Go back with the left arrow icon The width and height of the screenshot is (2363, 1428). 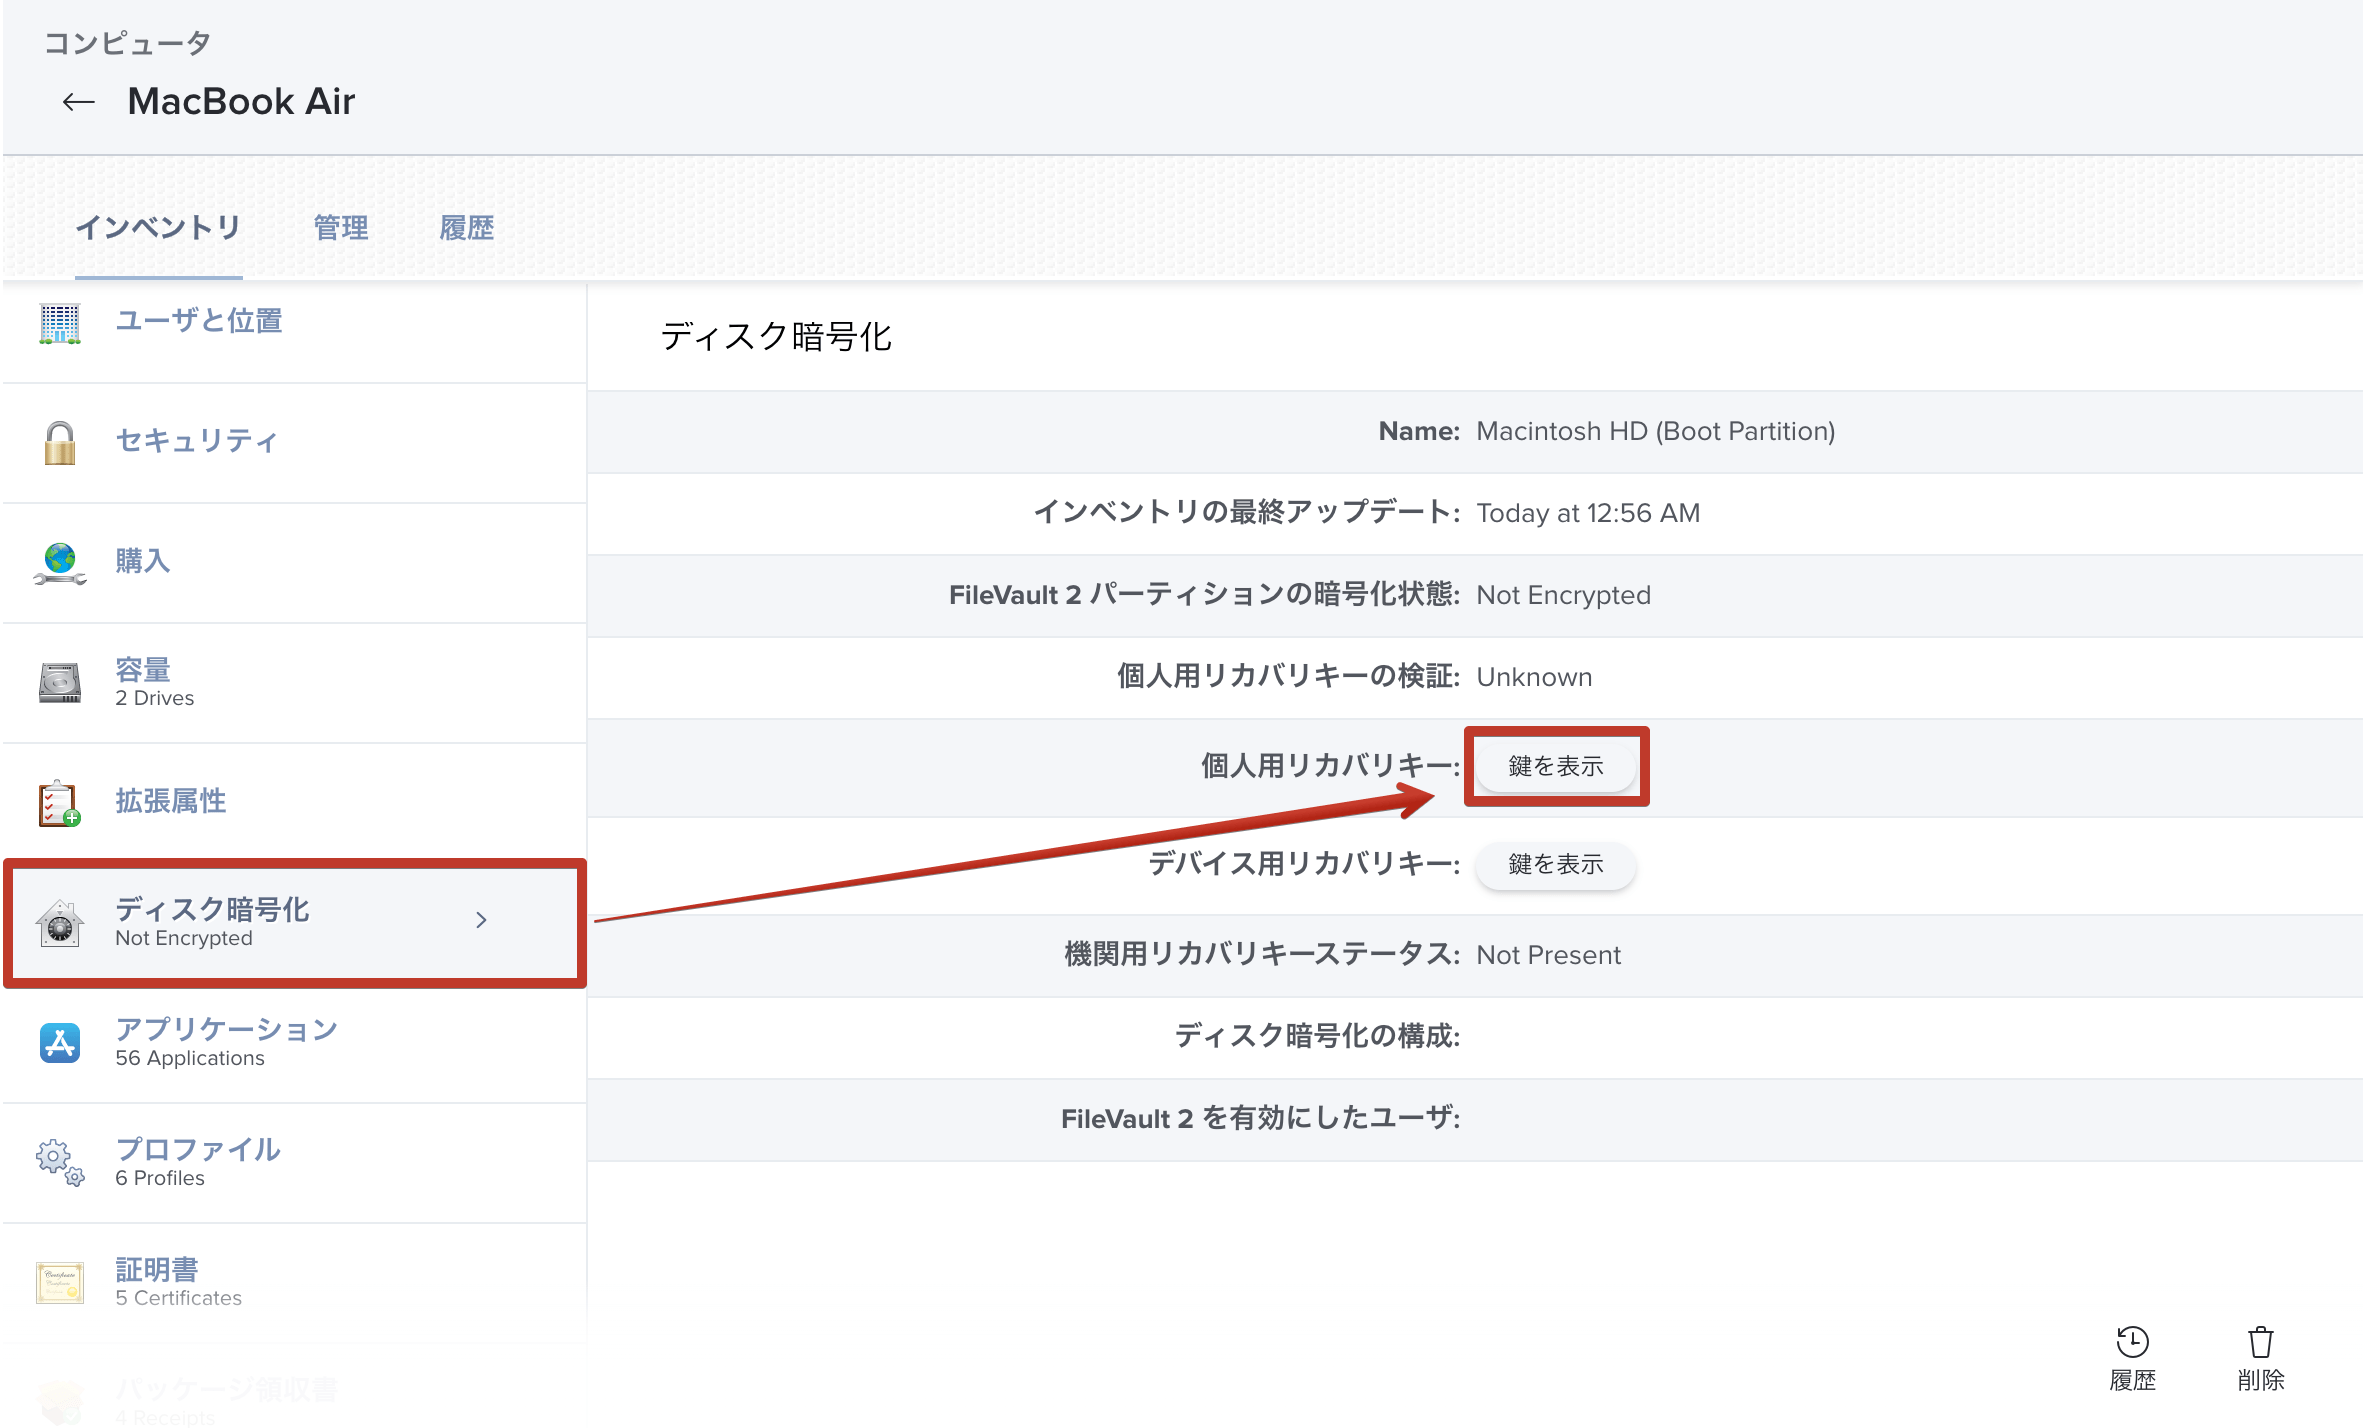pos(78,102)
